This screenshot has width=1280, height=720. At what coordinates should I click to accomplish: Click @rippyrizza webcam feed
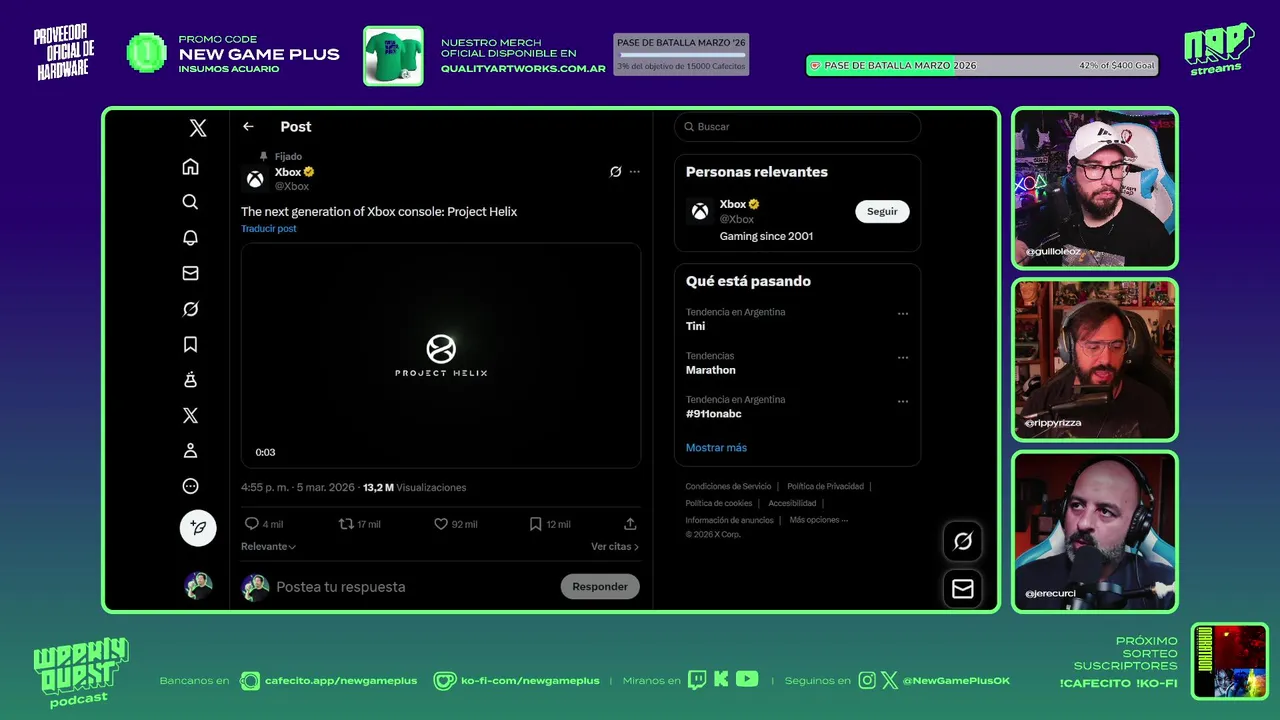(1095, 360)
